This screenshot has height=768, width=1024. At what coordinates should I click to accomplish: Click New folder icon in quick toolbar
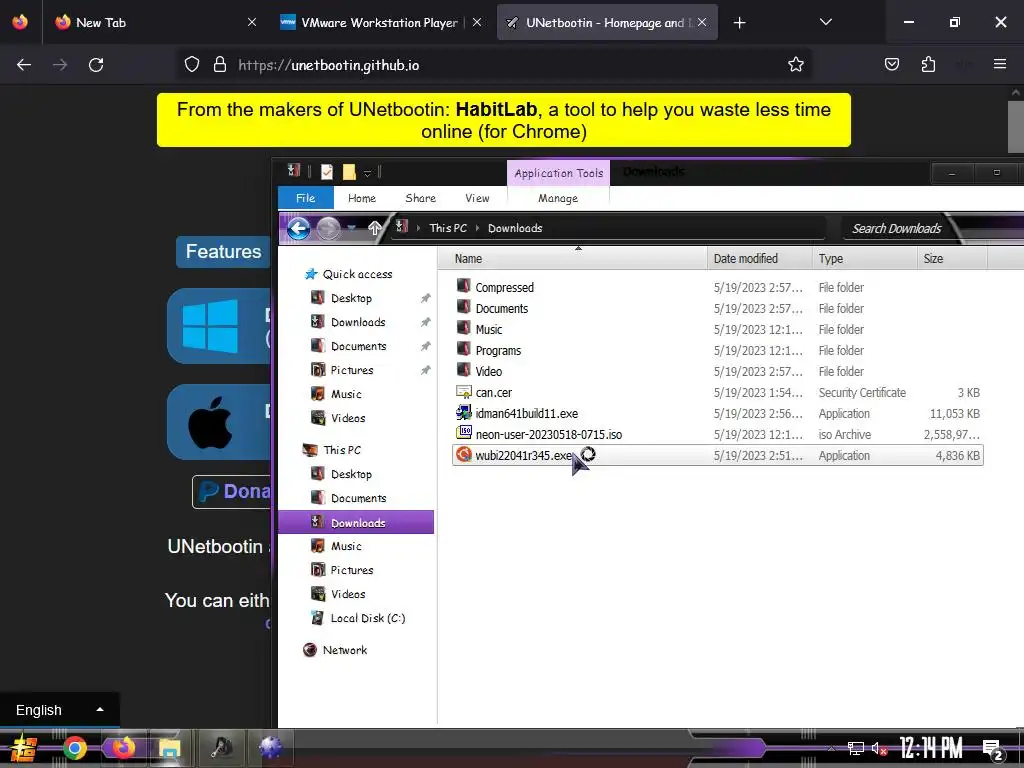(x=349, y=172)
